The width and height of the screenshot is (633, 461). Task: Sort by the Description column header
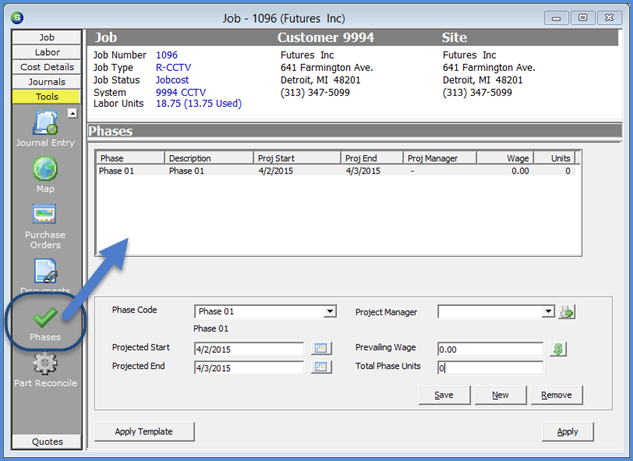click(209, 158)
